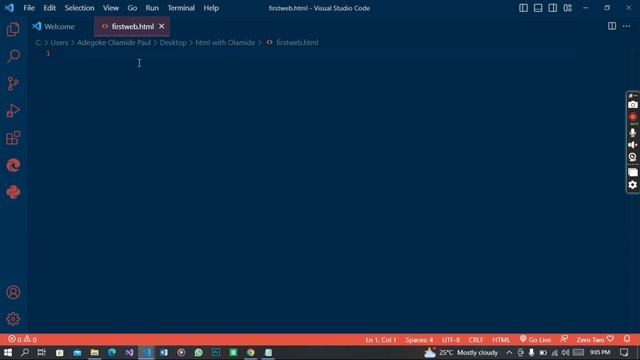Viewport: 640px width, 360px height.
Task: Toggle system audio speaker in recorder widget
Action: point(633,145)
